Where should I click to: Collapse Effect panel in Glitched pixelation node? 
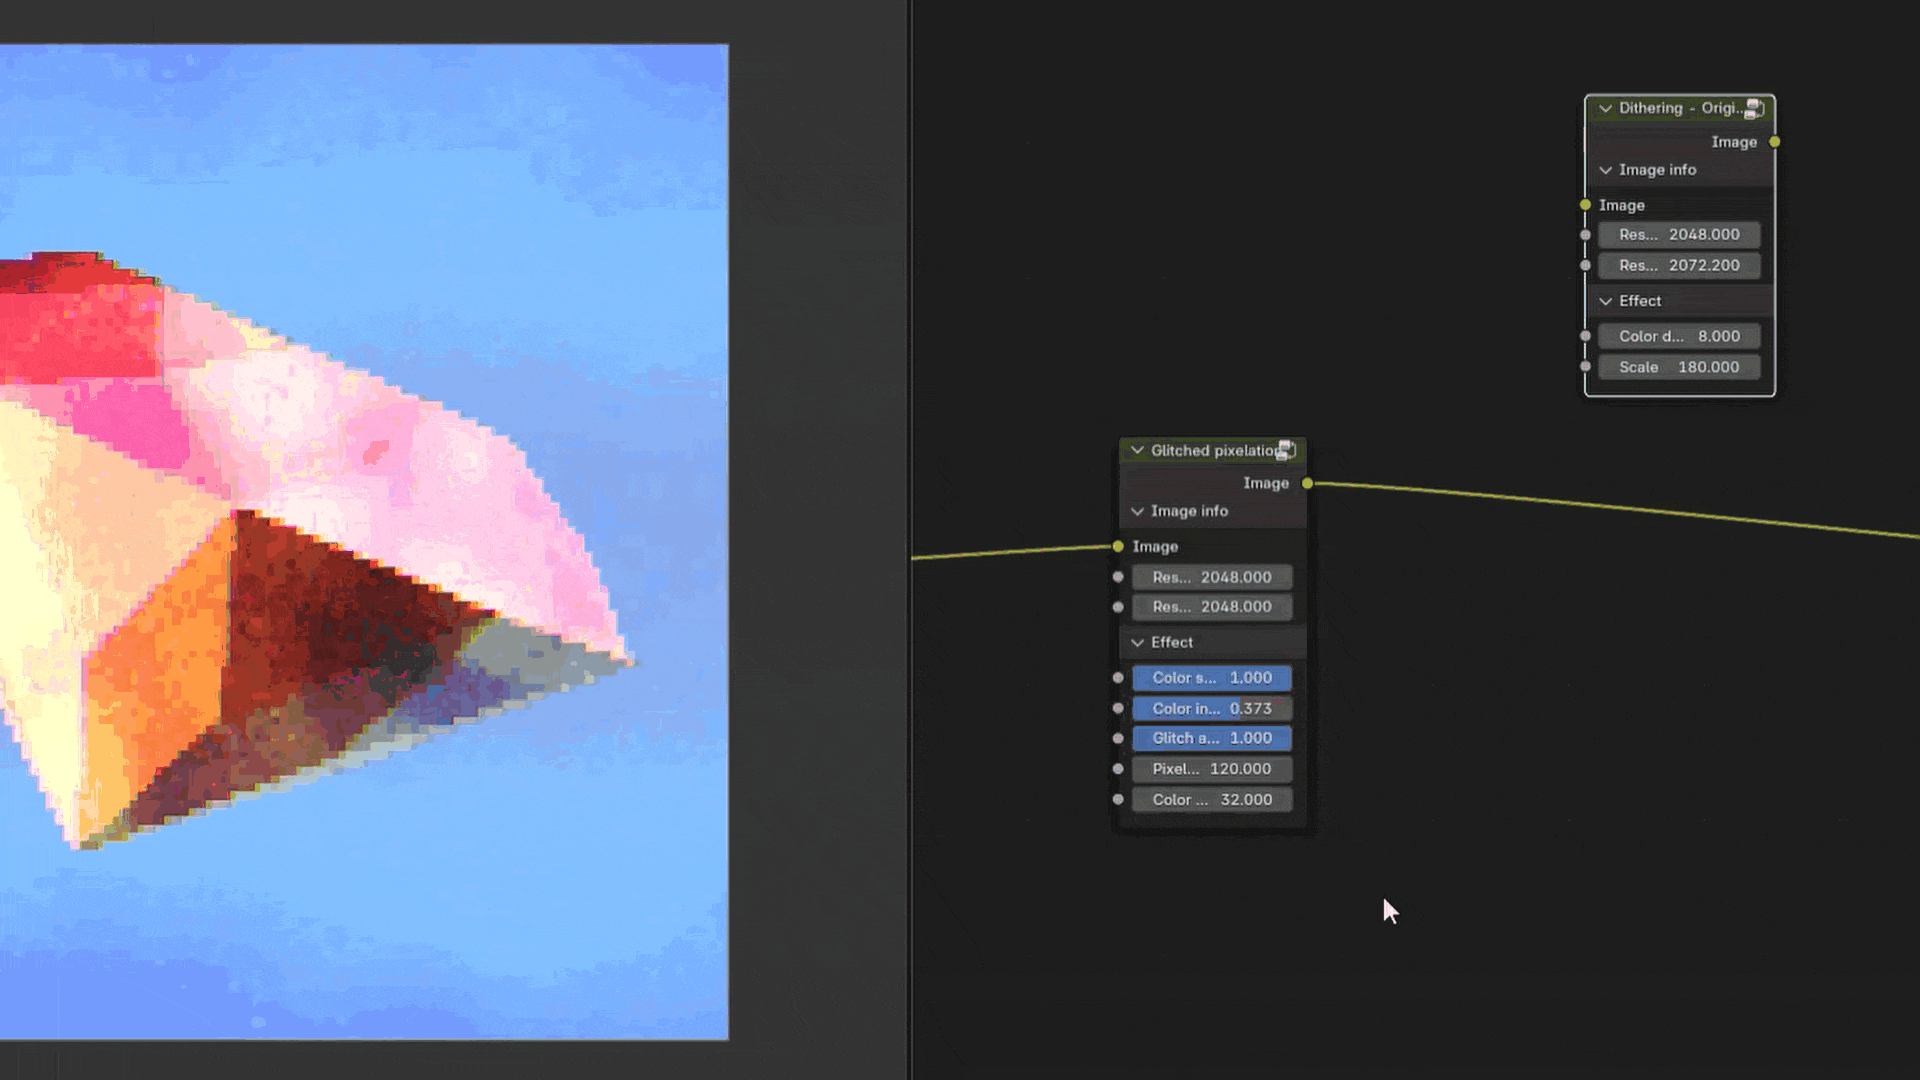(1137, 643)
